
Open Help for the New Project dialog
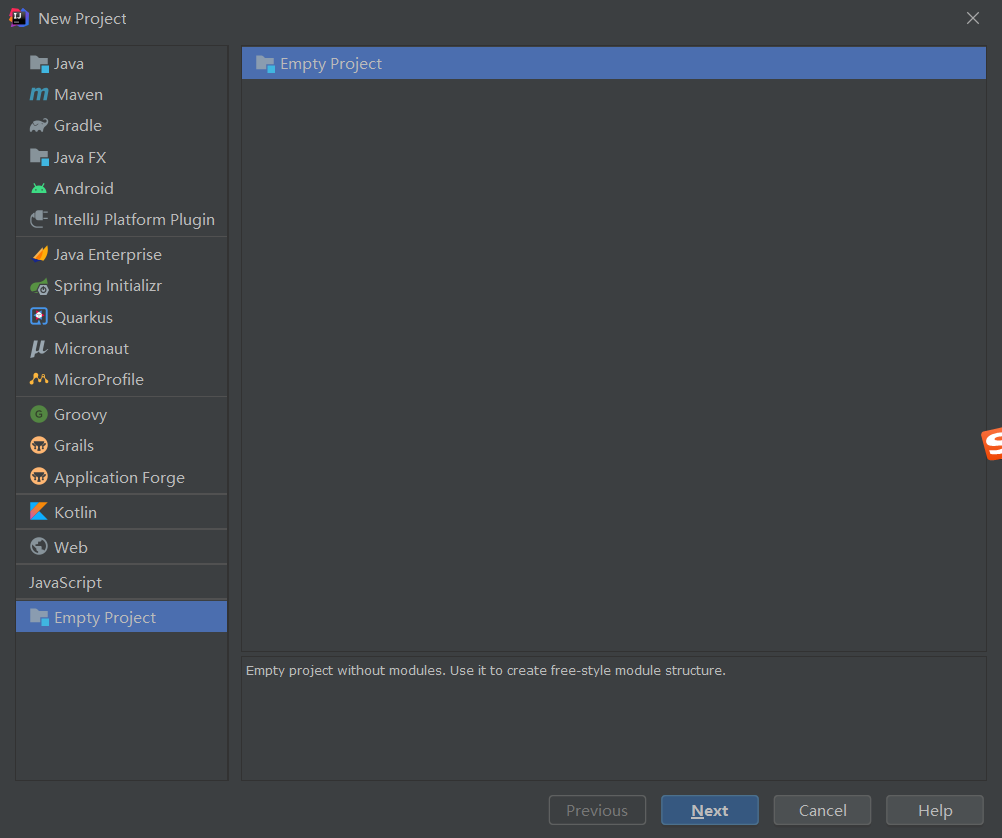point(934,810)
